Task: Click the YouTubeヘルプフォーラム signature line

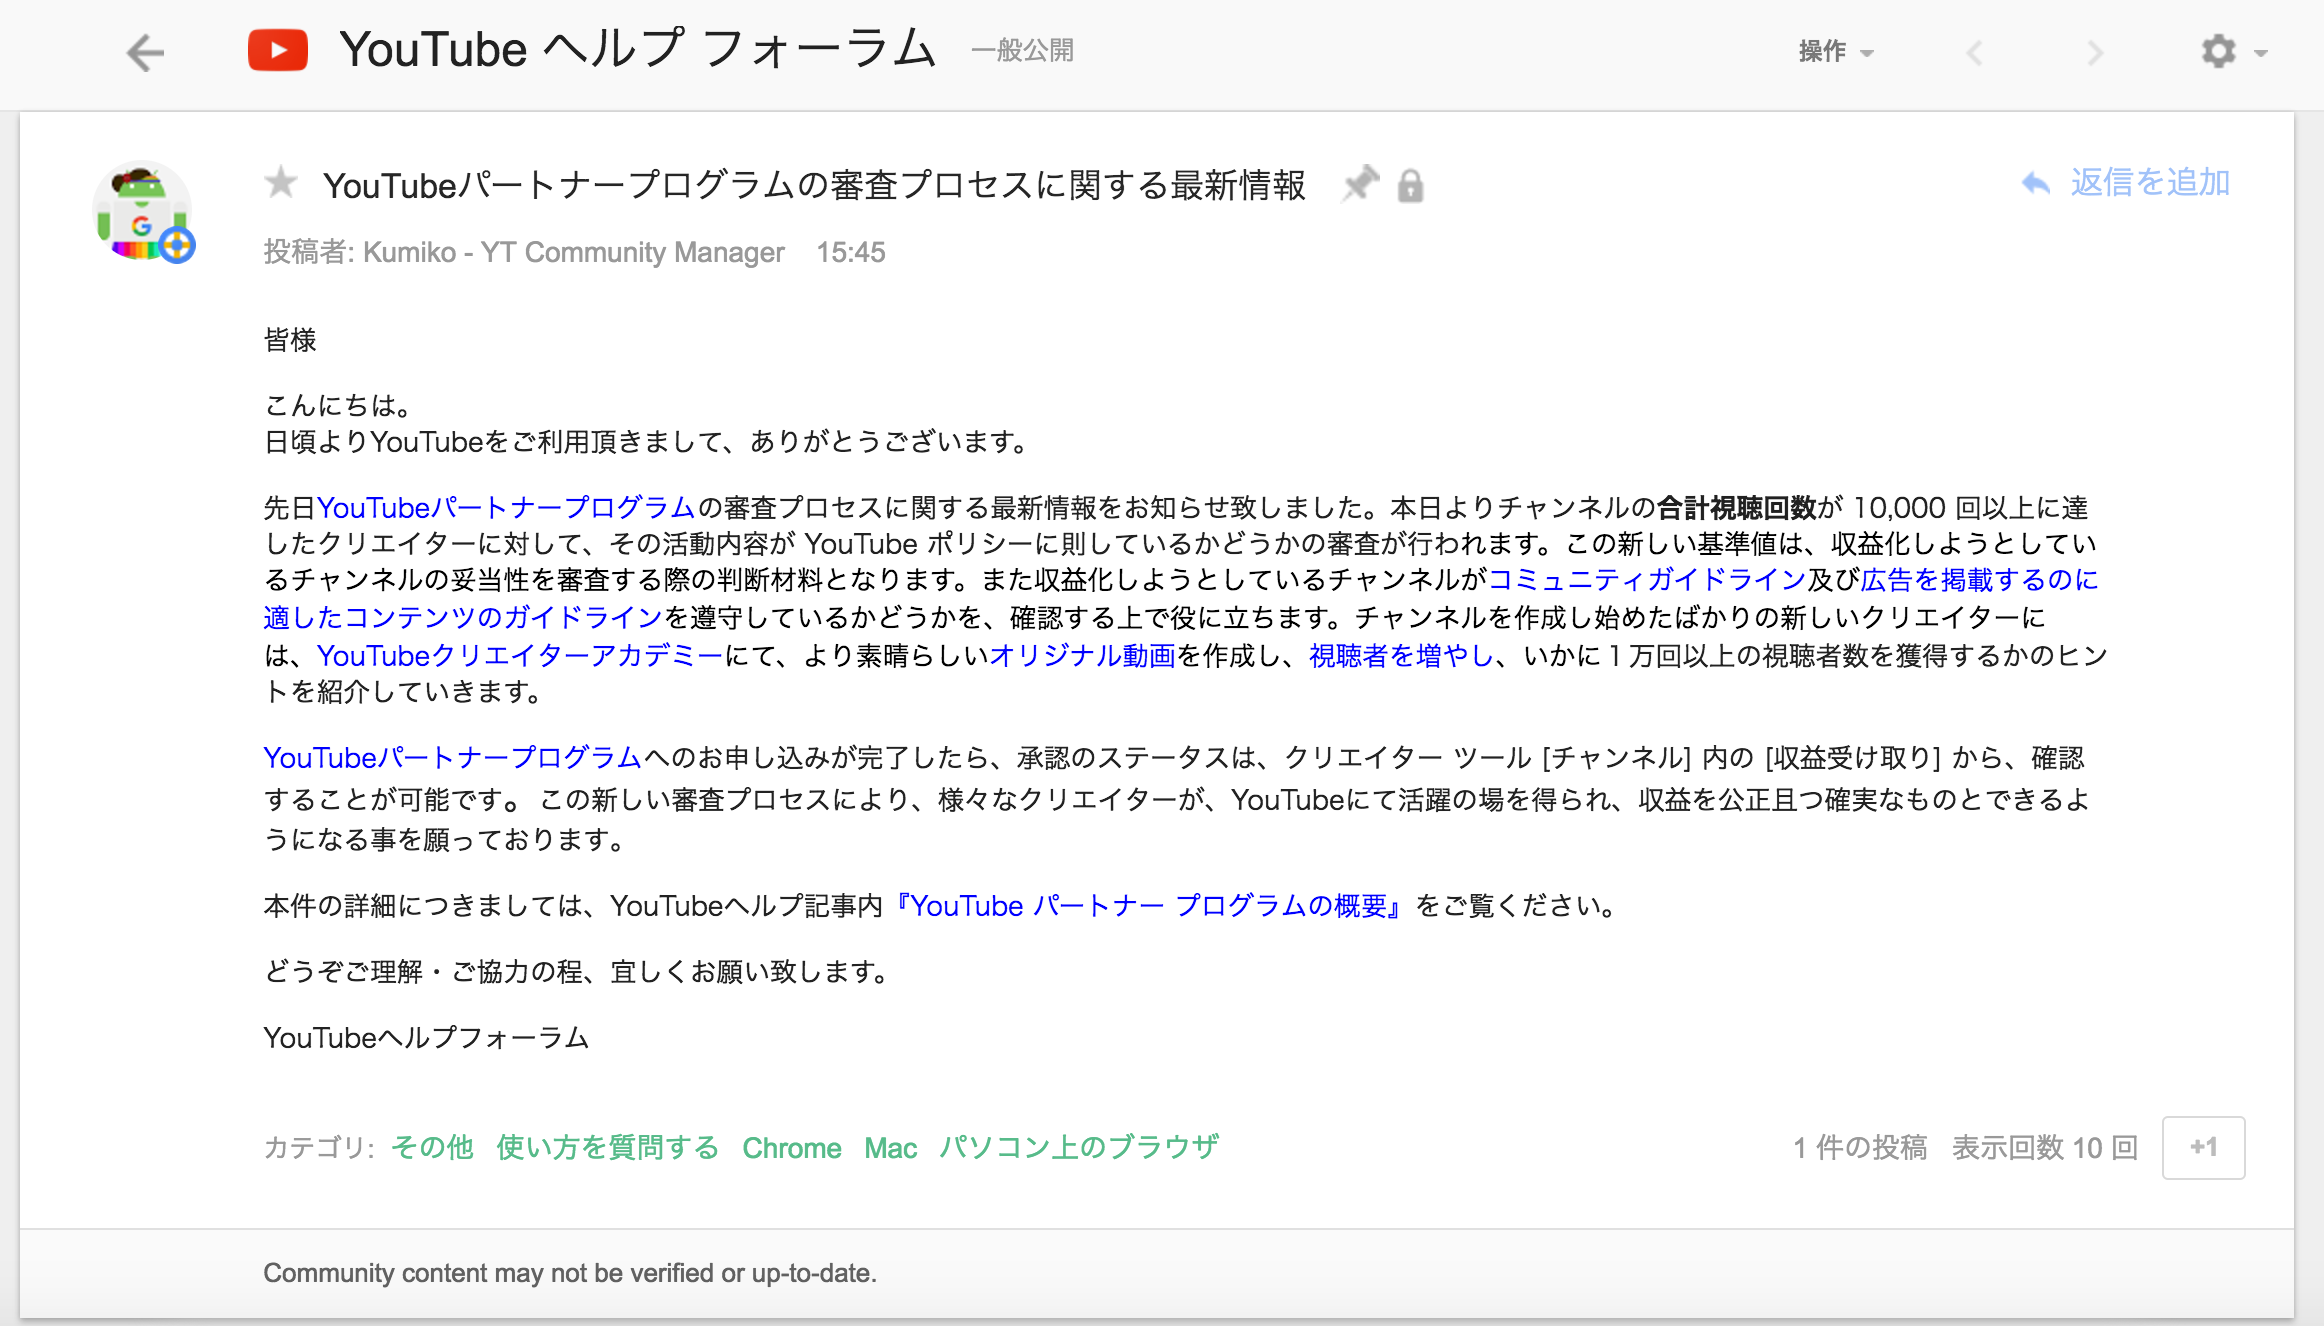Action: tap(426, 1038)
